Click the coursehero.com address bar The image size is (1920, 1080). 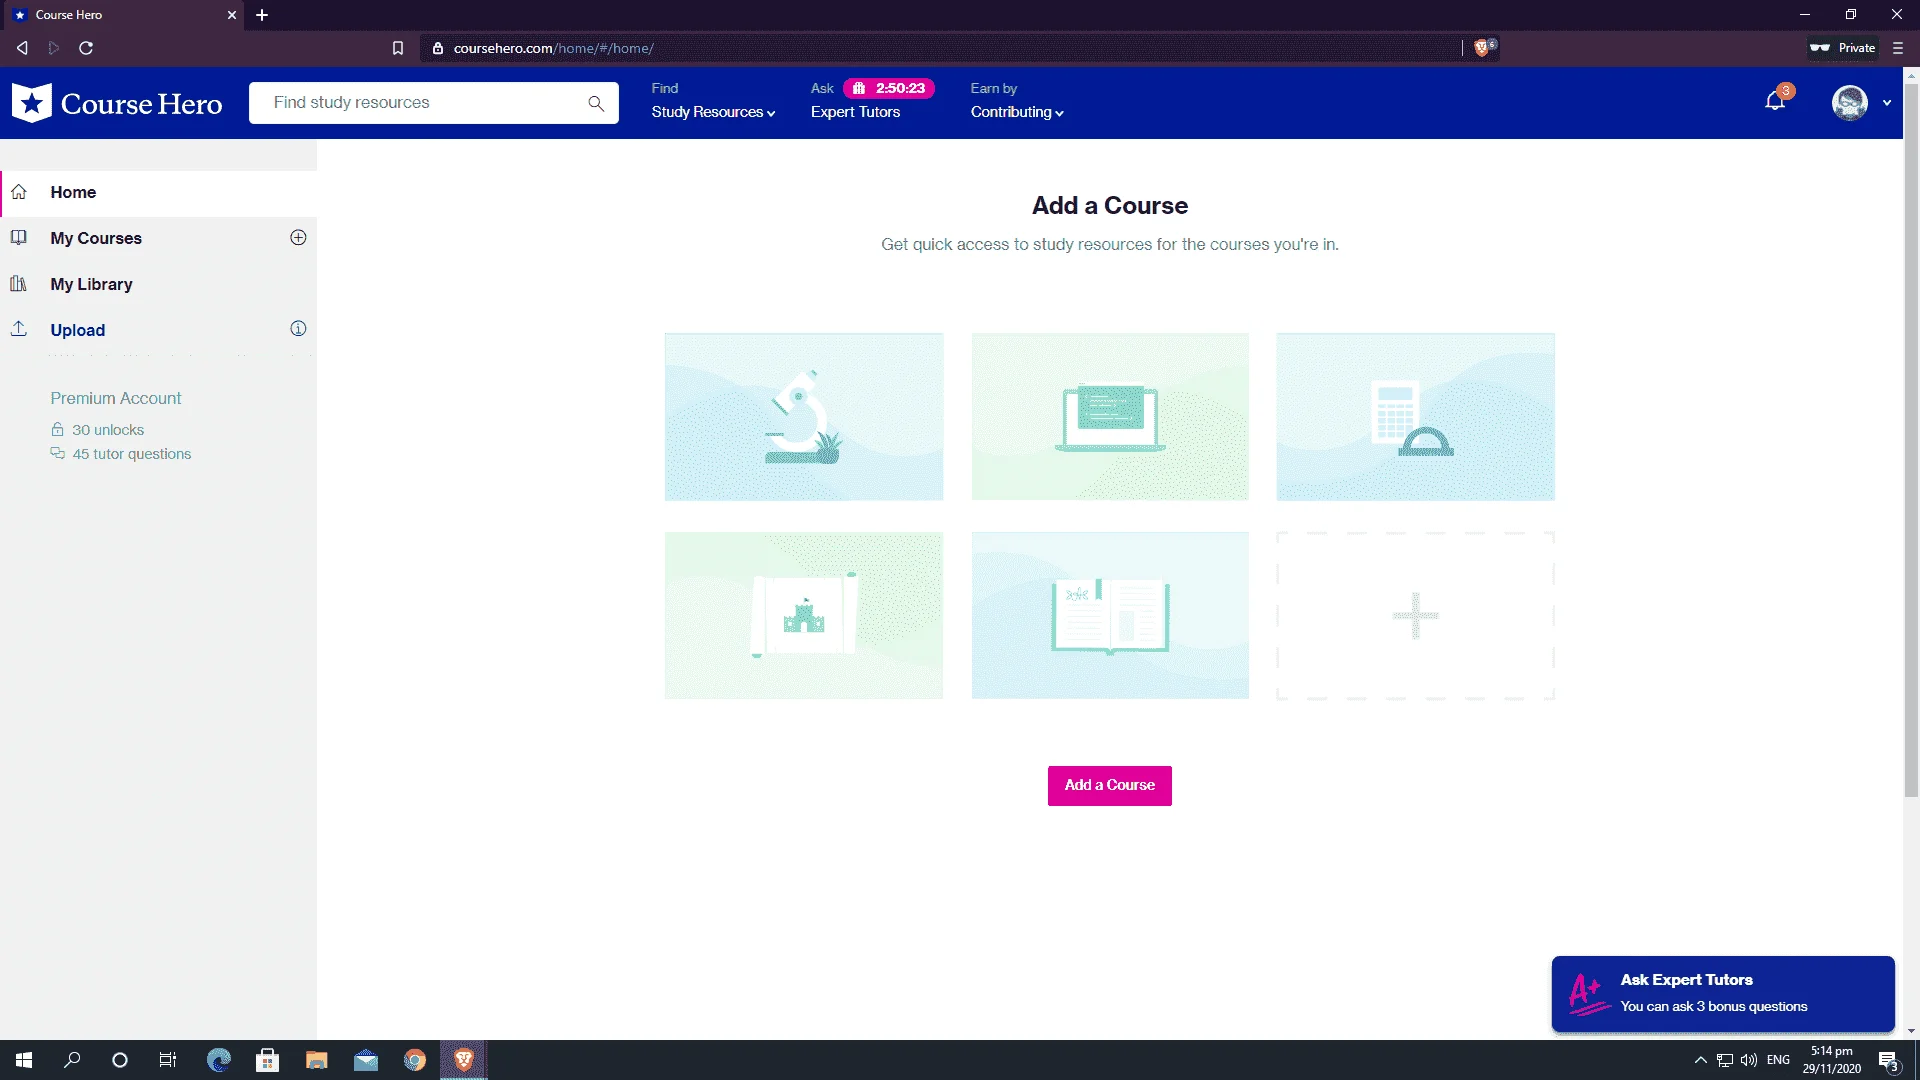pyautogui.click(x=940, y=48)
